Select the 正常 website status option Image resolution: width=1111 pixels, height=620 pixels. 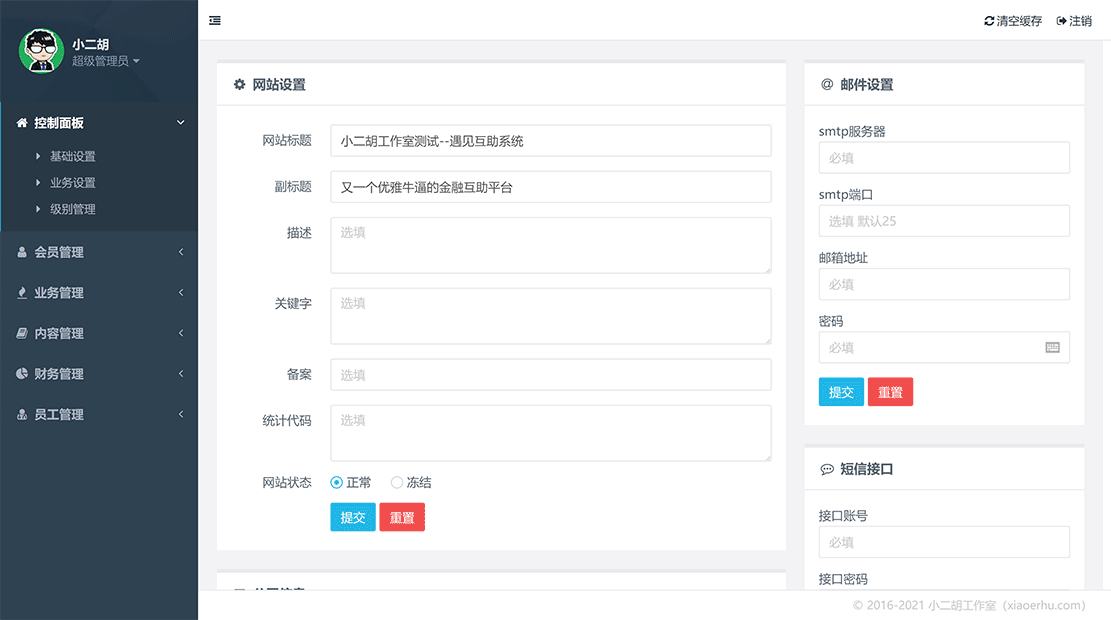point(337,482)
